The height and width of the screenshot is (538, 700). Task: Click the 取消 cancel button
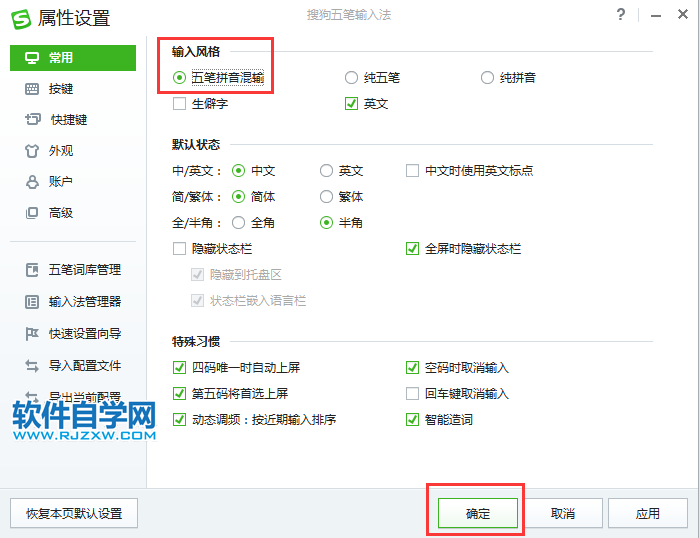(x=563, y=513)
